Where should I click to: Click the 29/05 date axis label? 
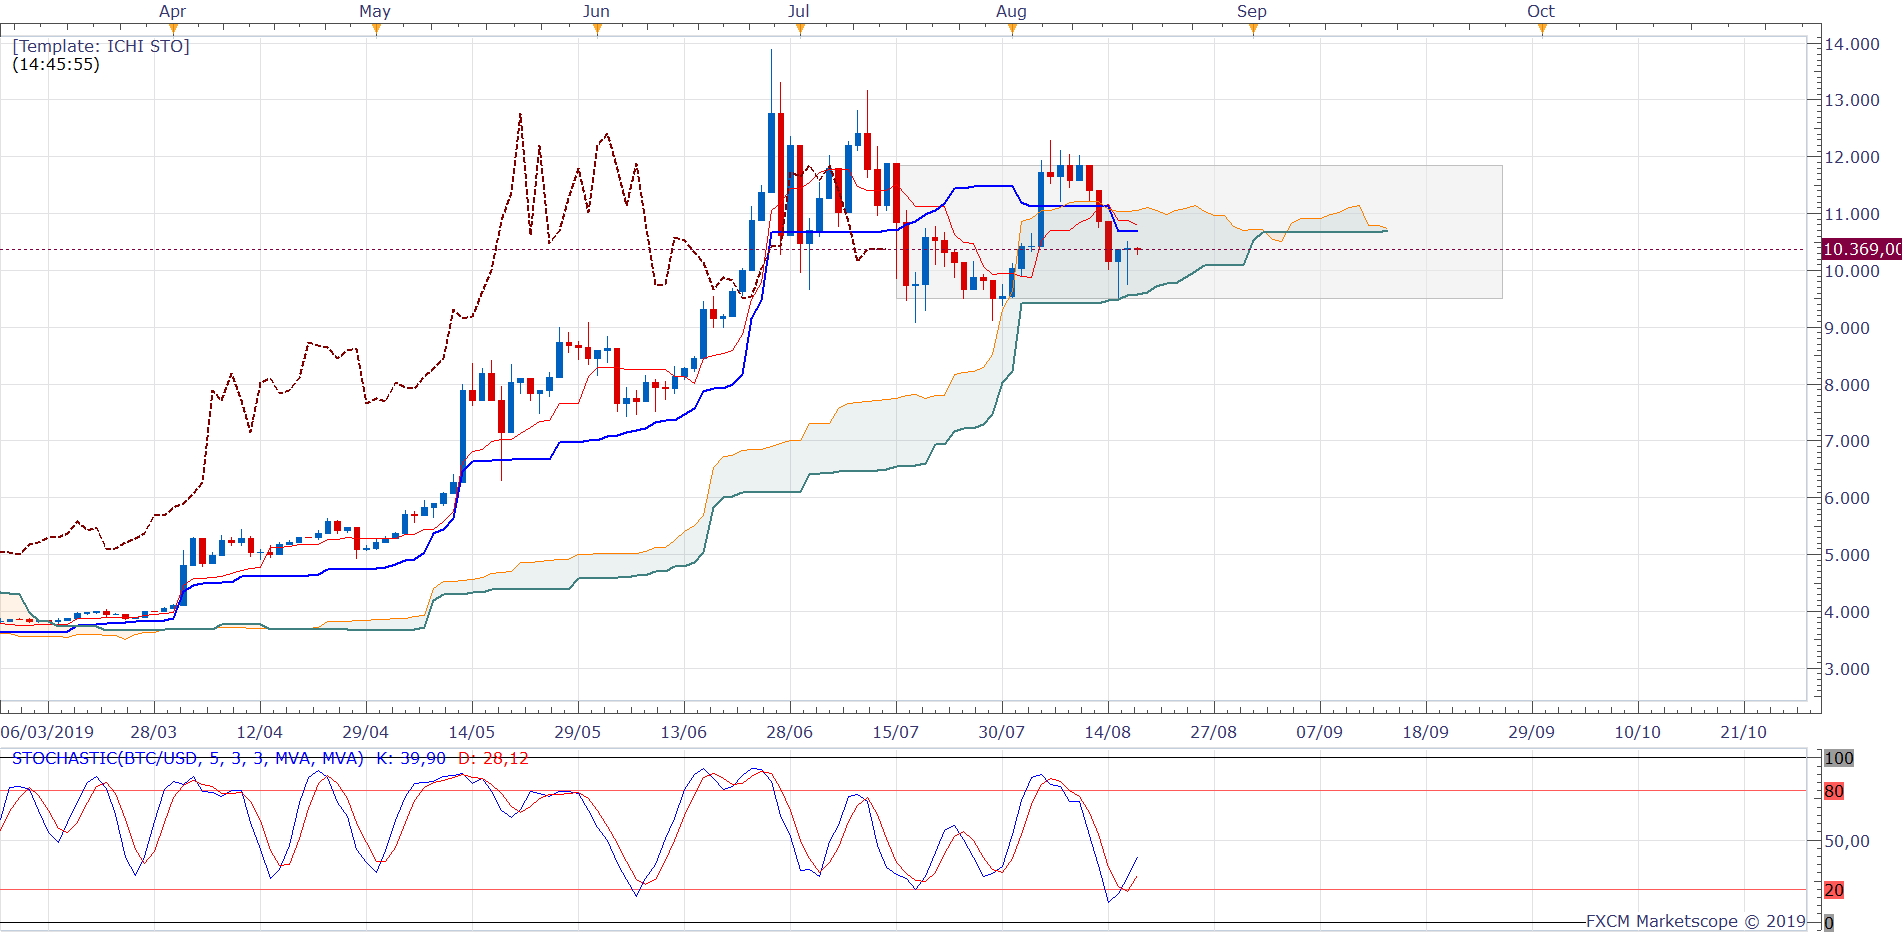click(578, 732)
